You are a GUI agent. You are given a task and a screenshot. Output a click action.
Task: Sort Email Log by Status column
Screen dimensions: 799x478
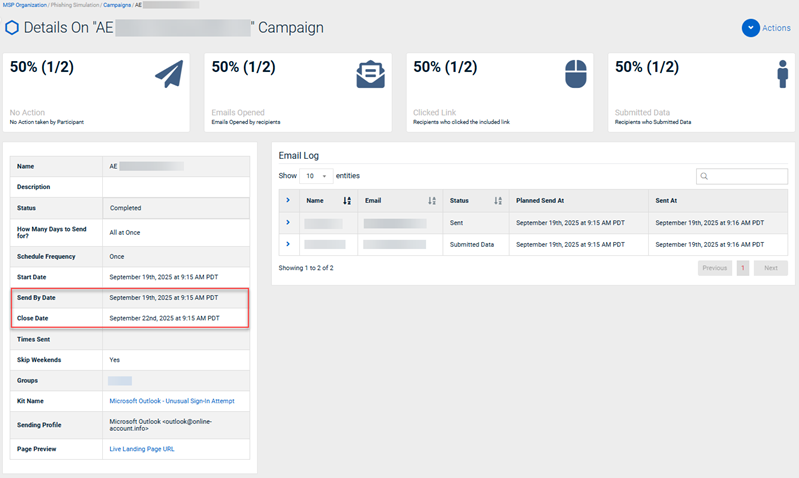[x=498, y=201]
